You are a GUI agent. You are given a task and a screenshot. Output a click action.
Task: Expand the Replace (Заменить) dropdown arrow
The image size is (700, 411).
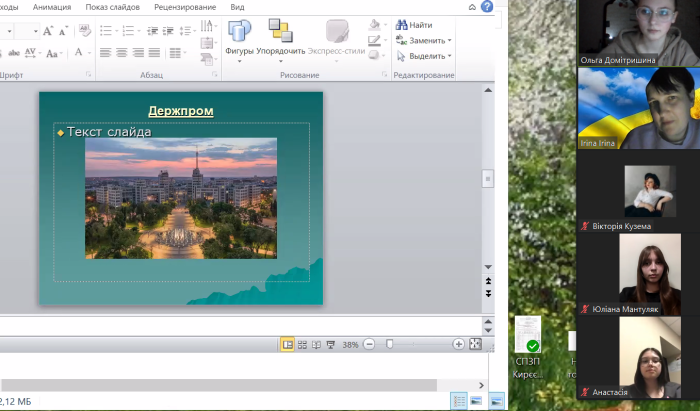point(449,41)
